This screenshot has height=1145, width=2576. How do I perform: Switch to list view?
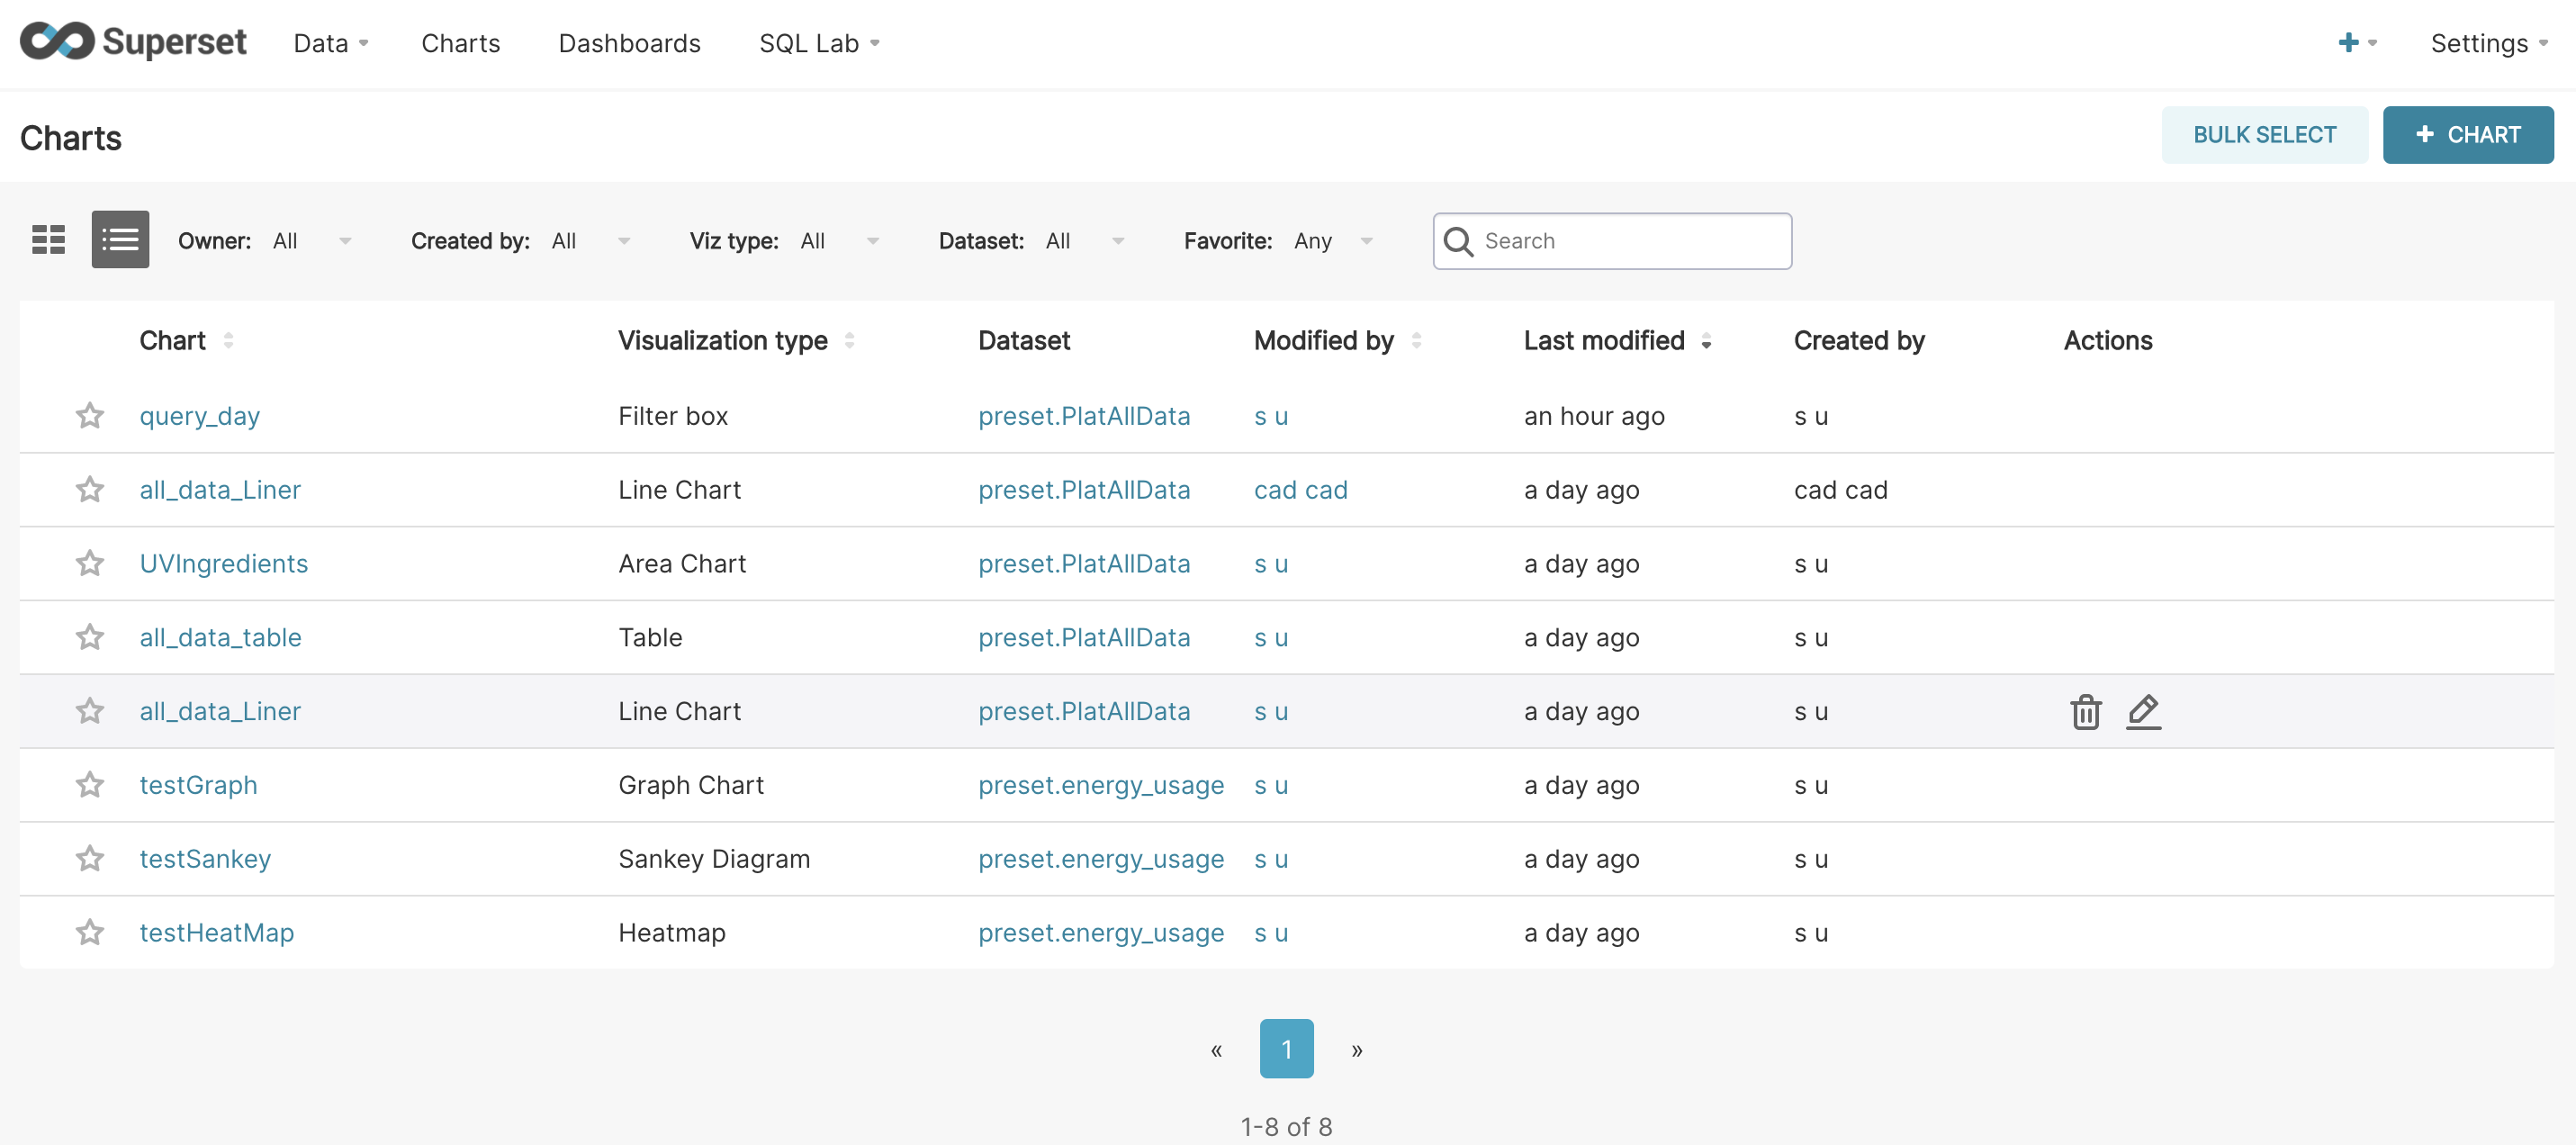120,240
